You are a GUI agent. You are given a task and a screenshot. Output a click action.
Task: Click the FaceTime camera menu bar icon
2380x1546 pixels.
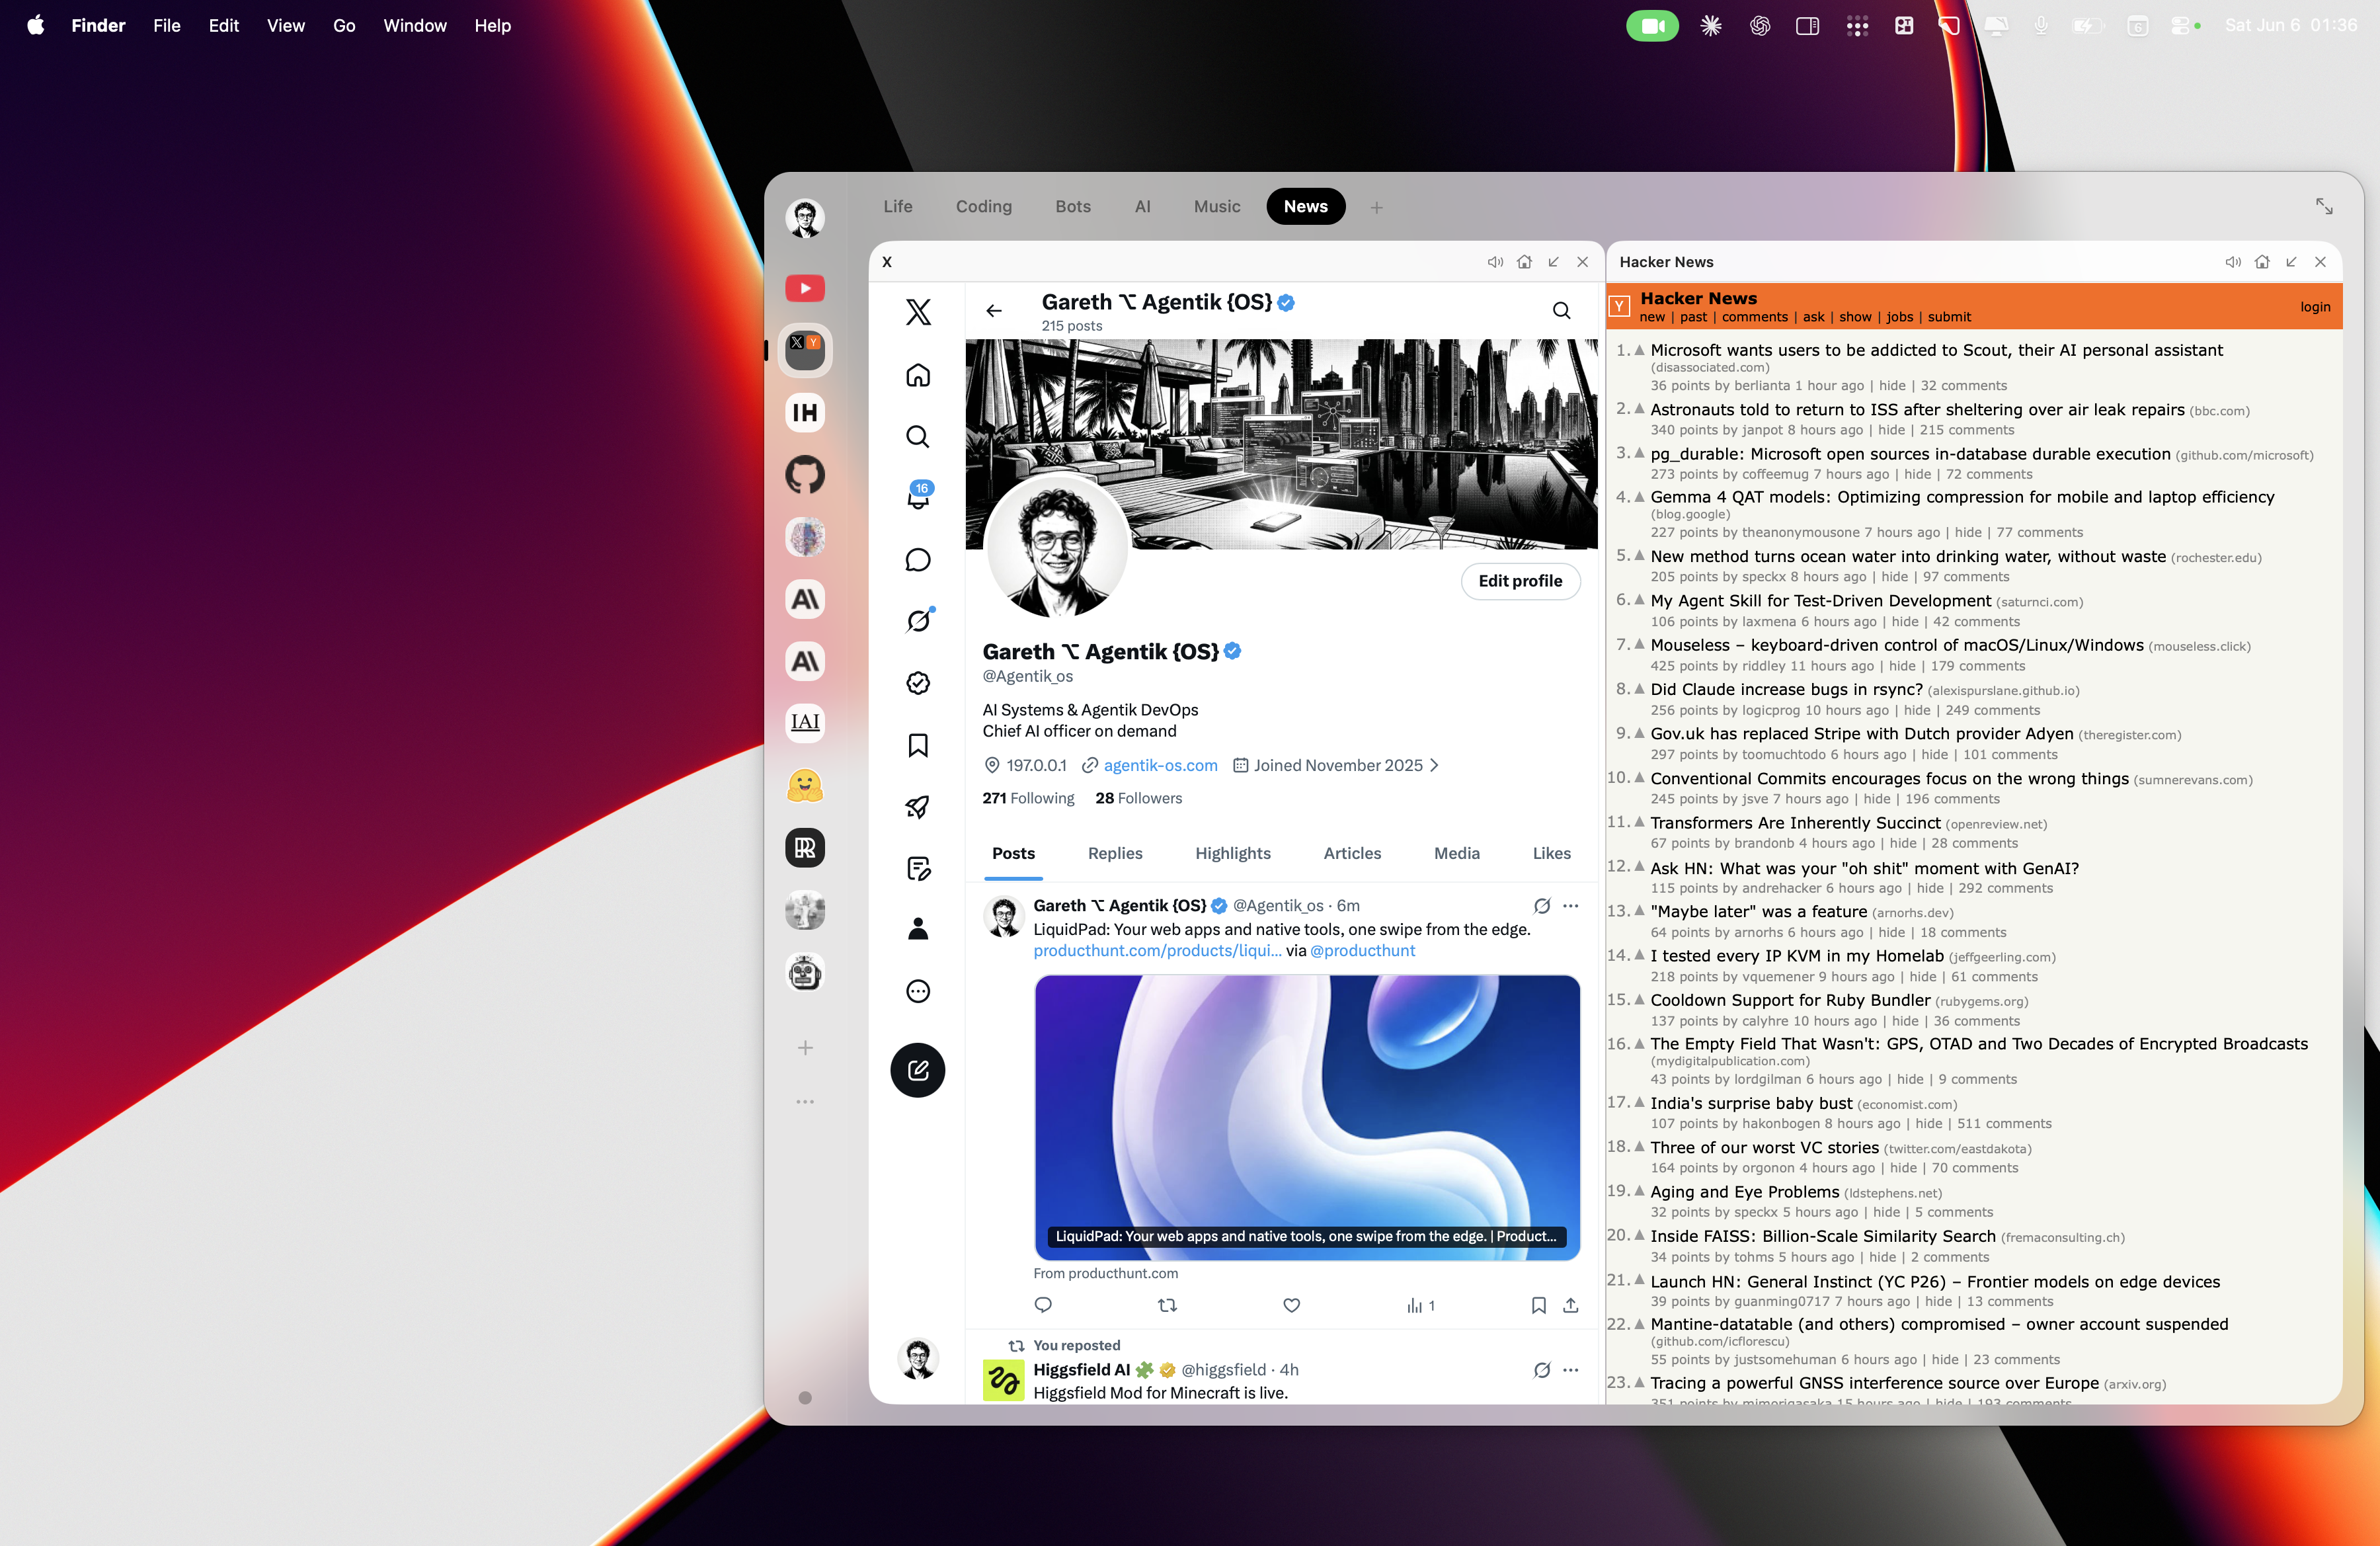click(1652, 26)
